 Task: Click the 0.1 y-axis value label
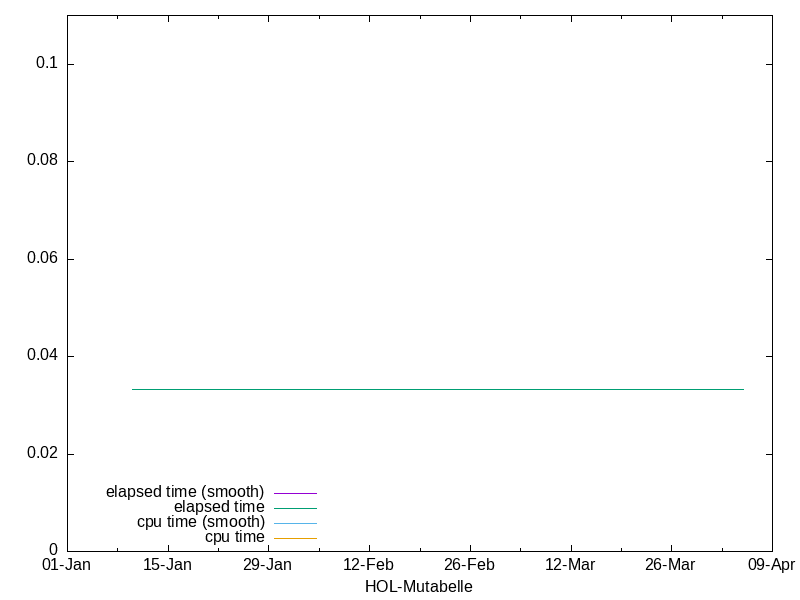point(47,64)
